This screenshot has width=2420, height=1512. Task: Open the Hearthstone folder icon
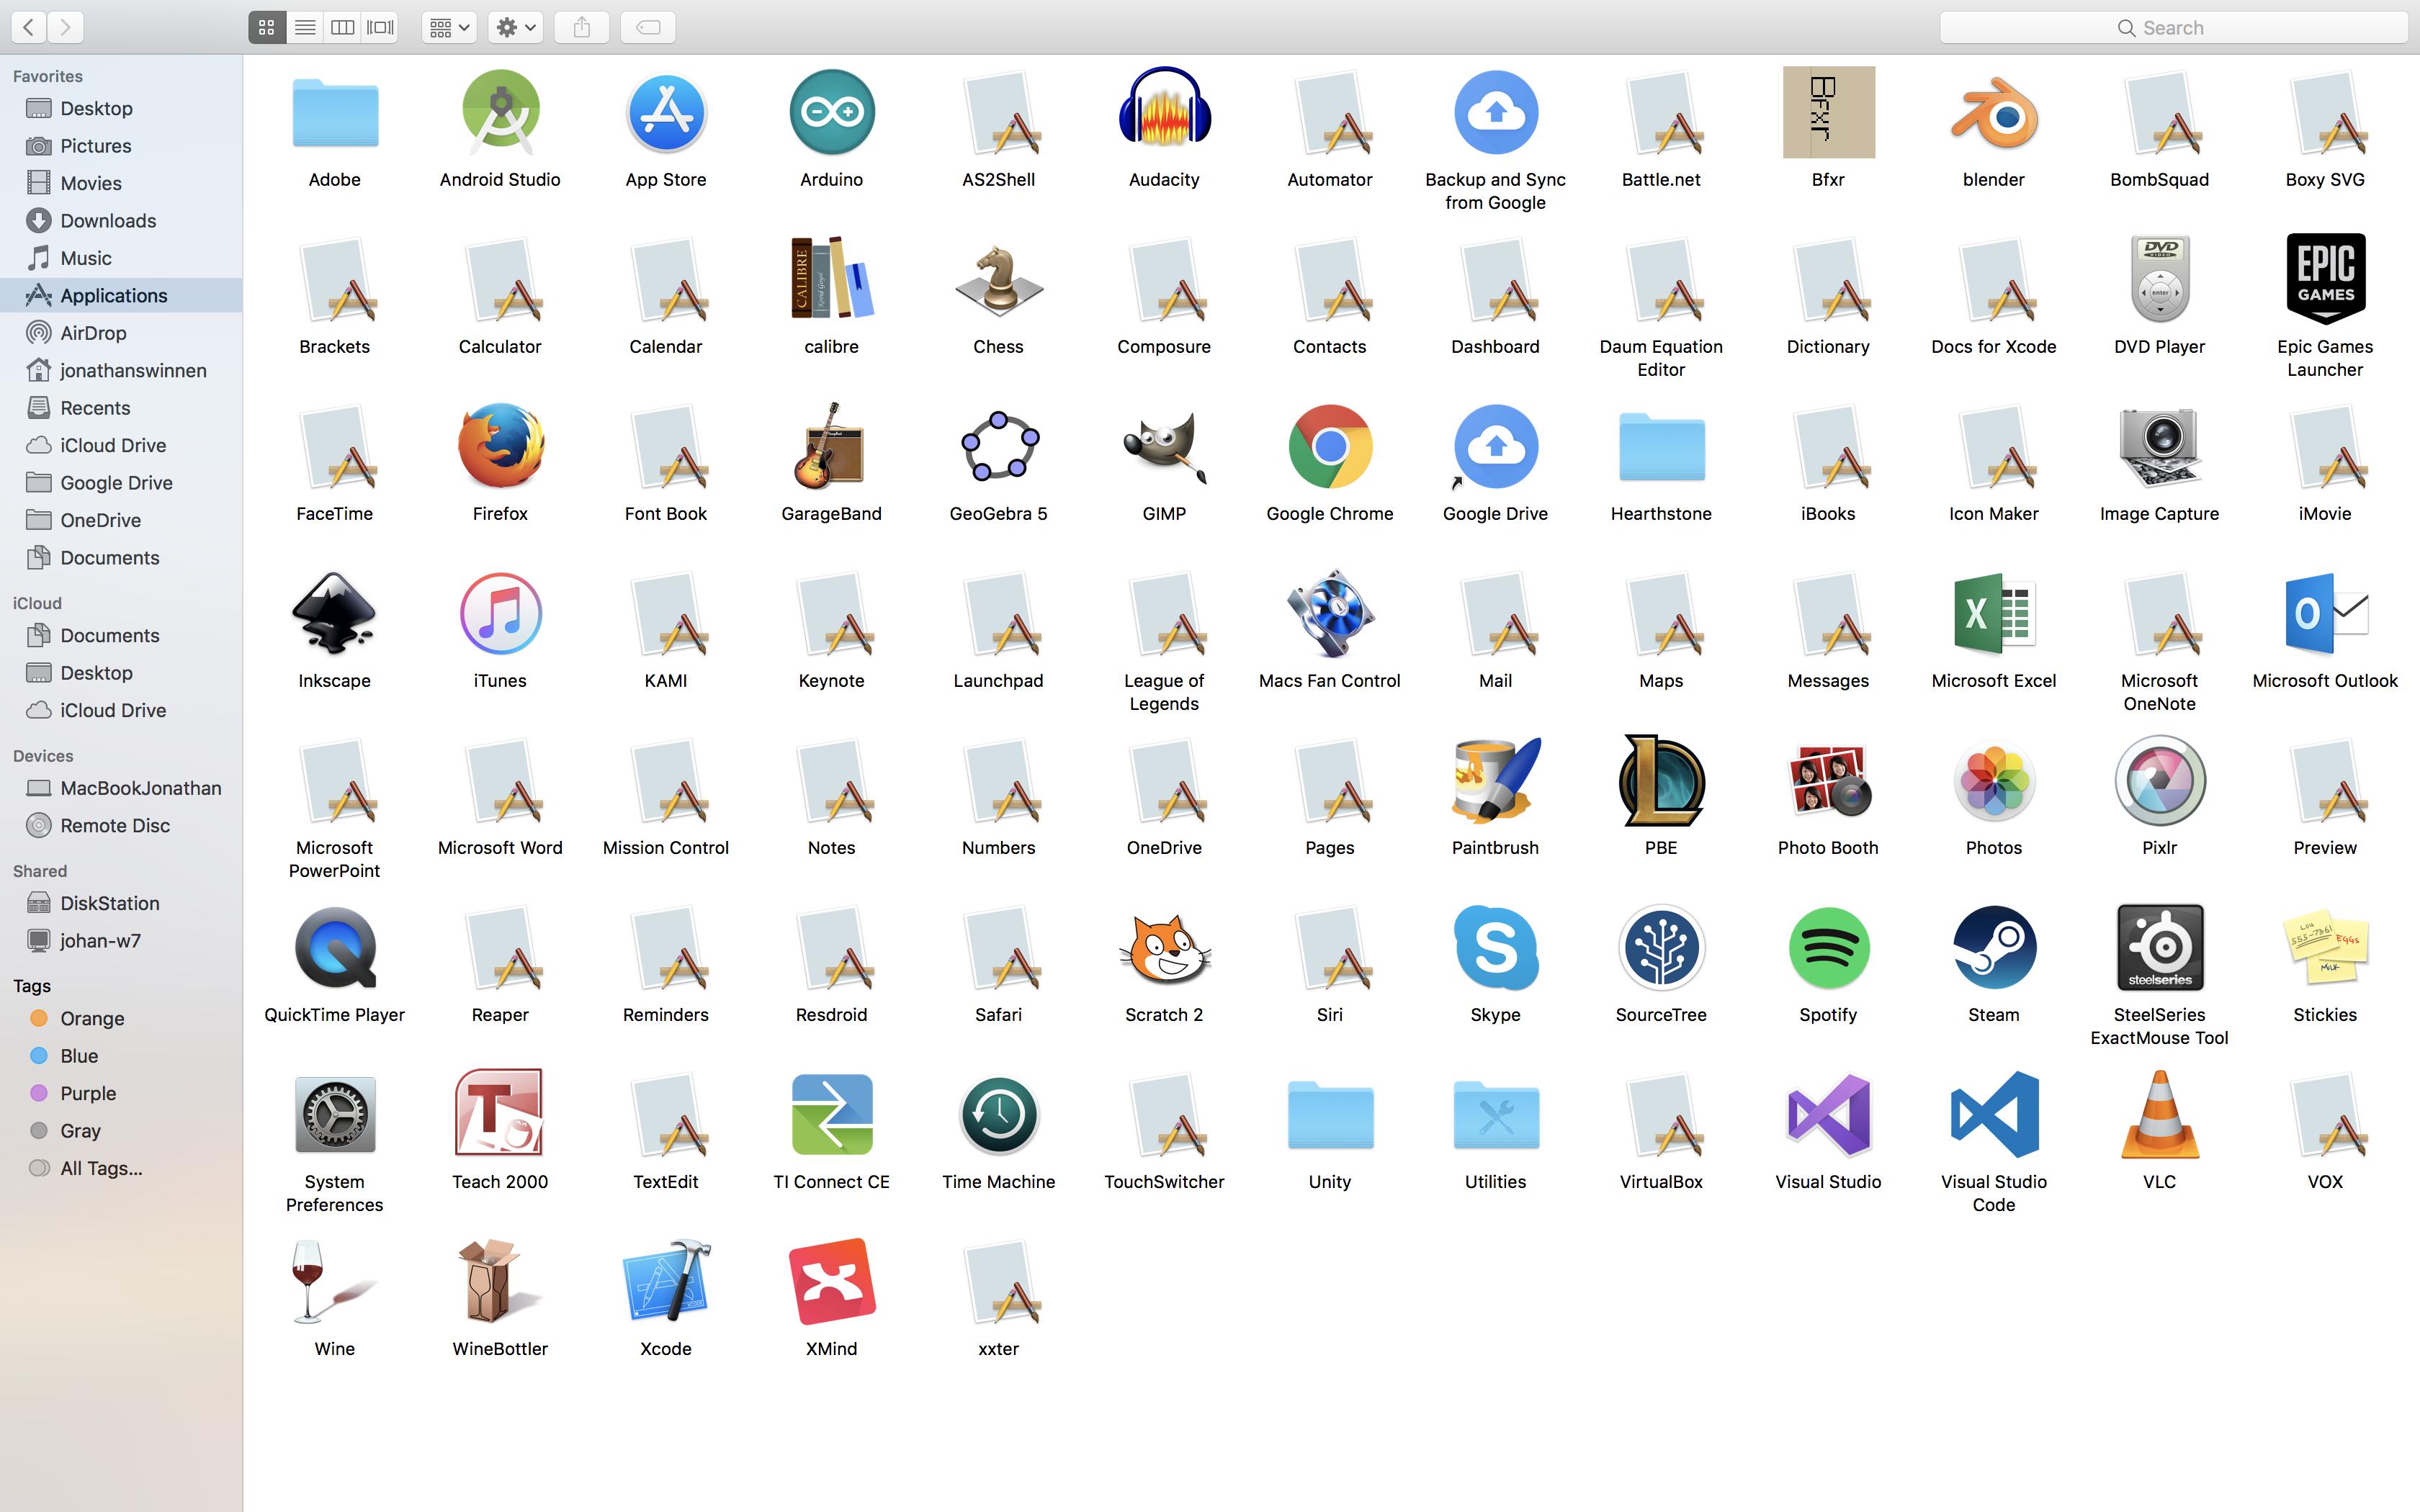point(1661,447)
